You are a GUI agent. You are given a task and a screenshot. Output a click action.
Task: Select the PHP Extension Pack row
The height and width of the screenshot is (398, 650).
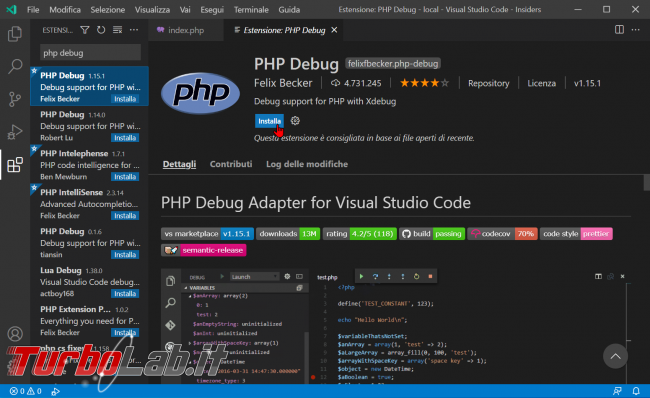point(90,320)
